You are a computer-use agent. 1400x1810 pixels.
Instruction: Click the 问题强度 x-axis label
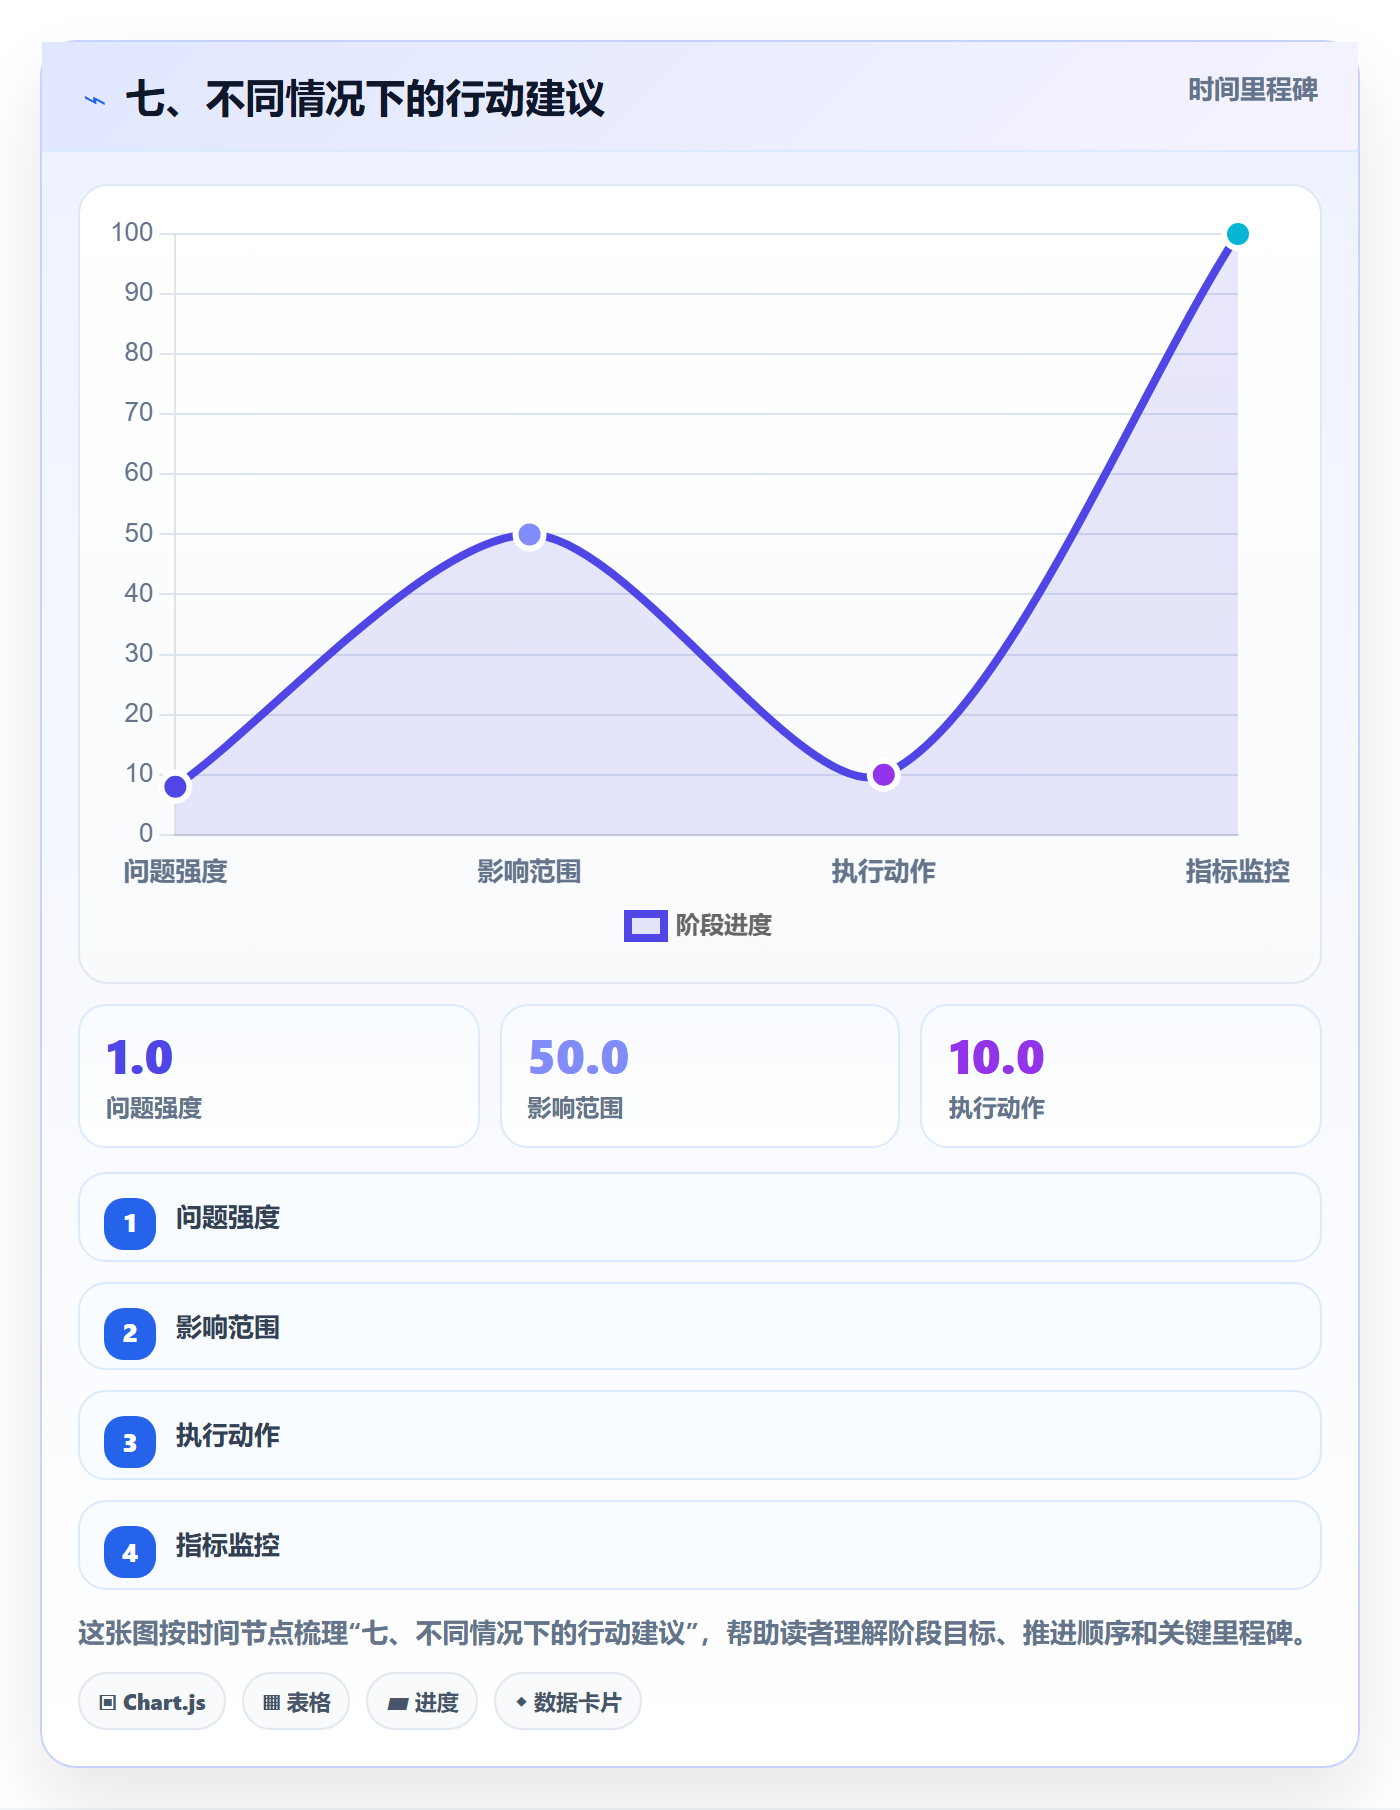[176, 871]
